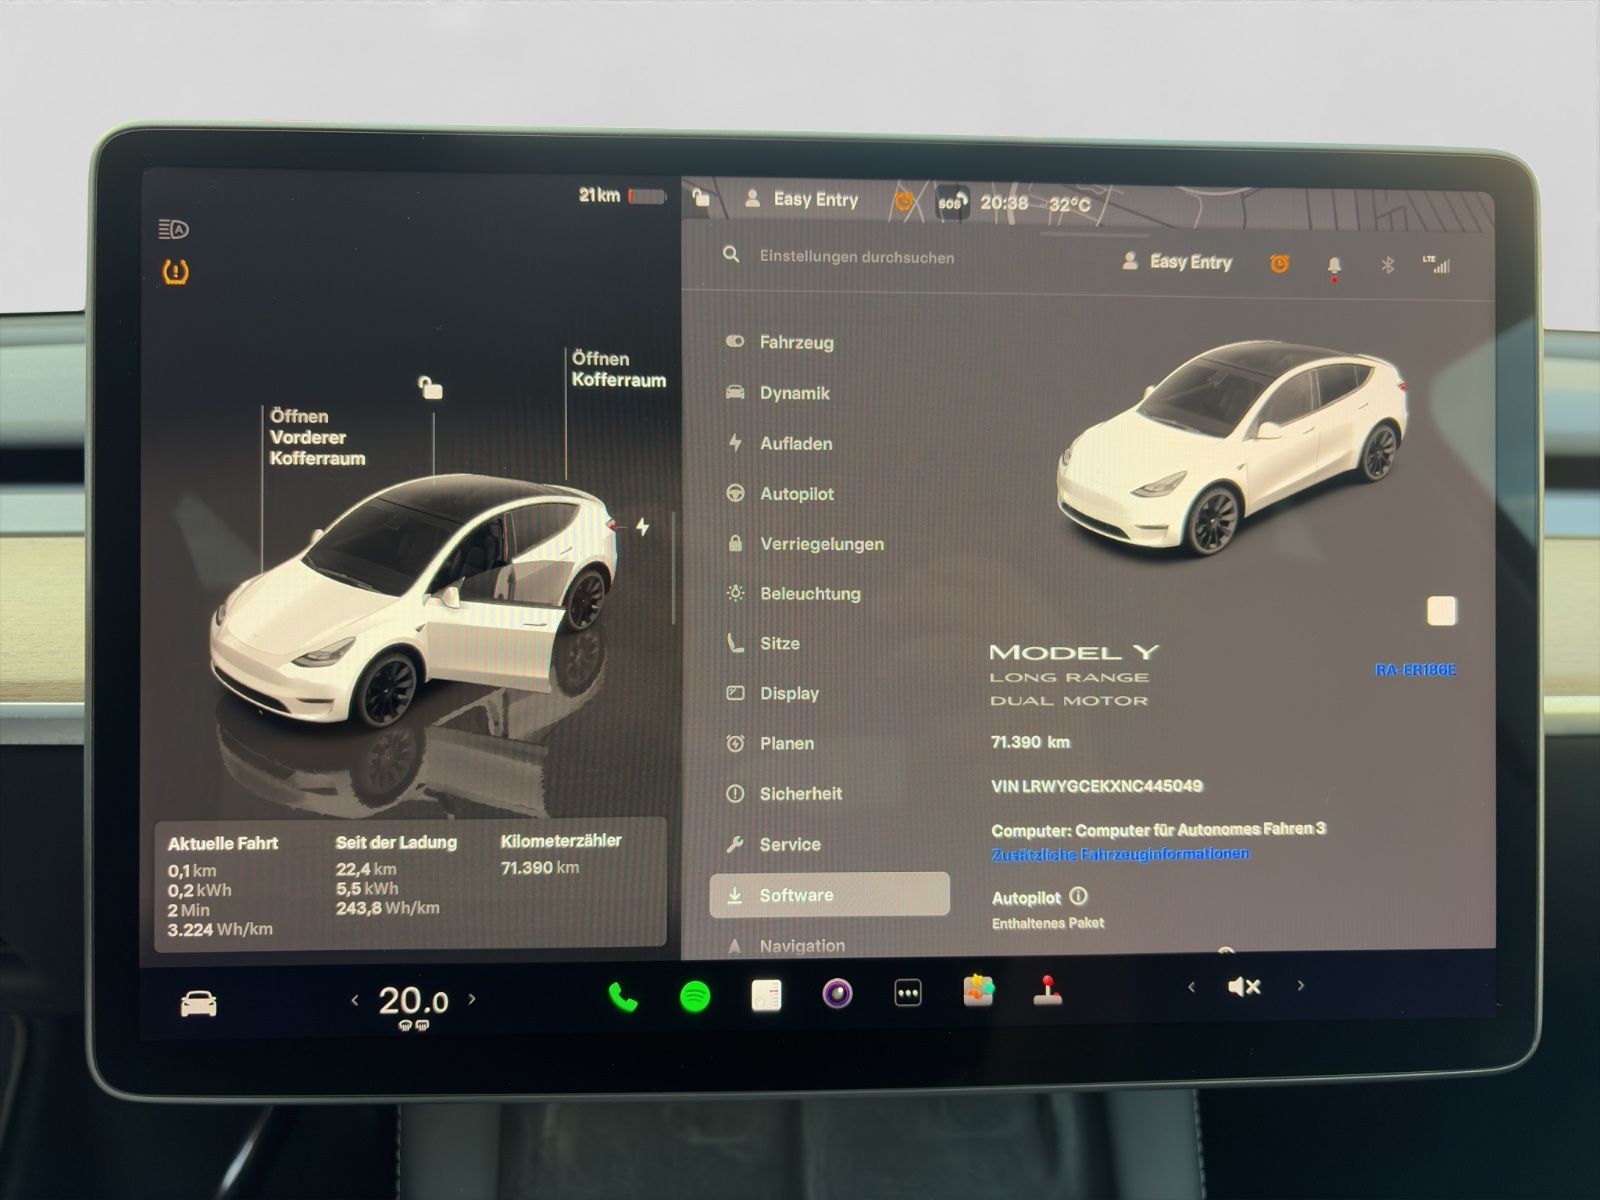Open the calendar app icon

(x=767, y=995)
